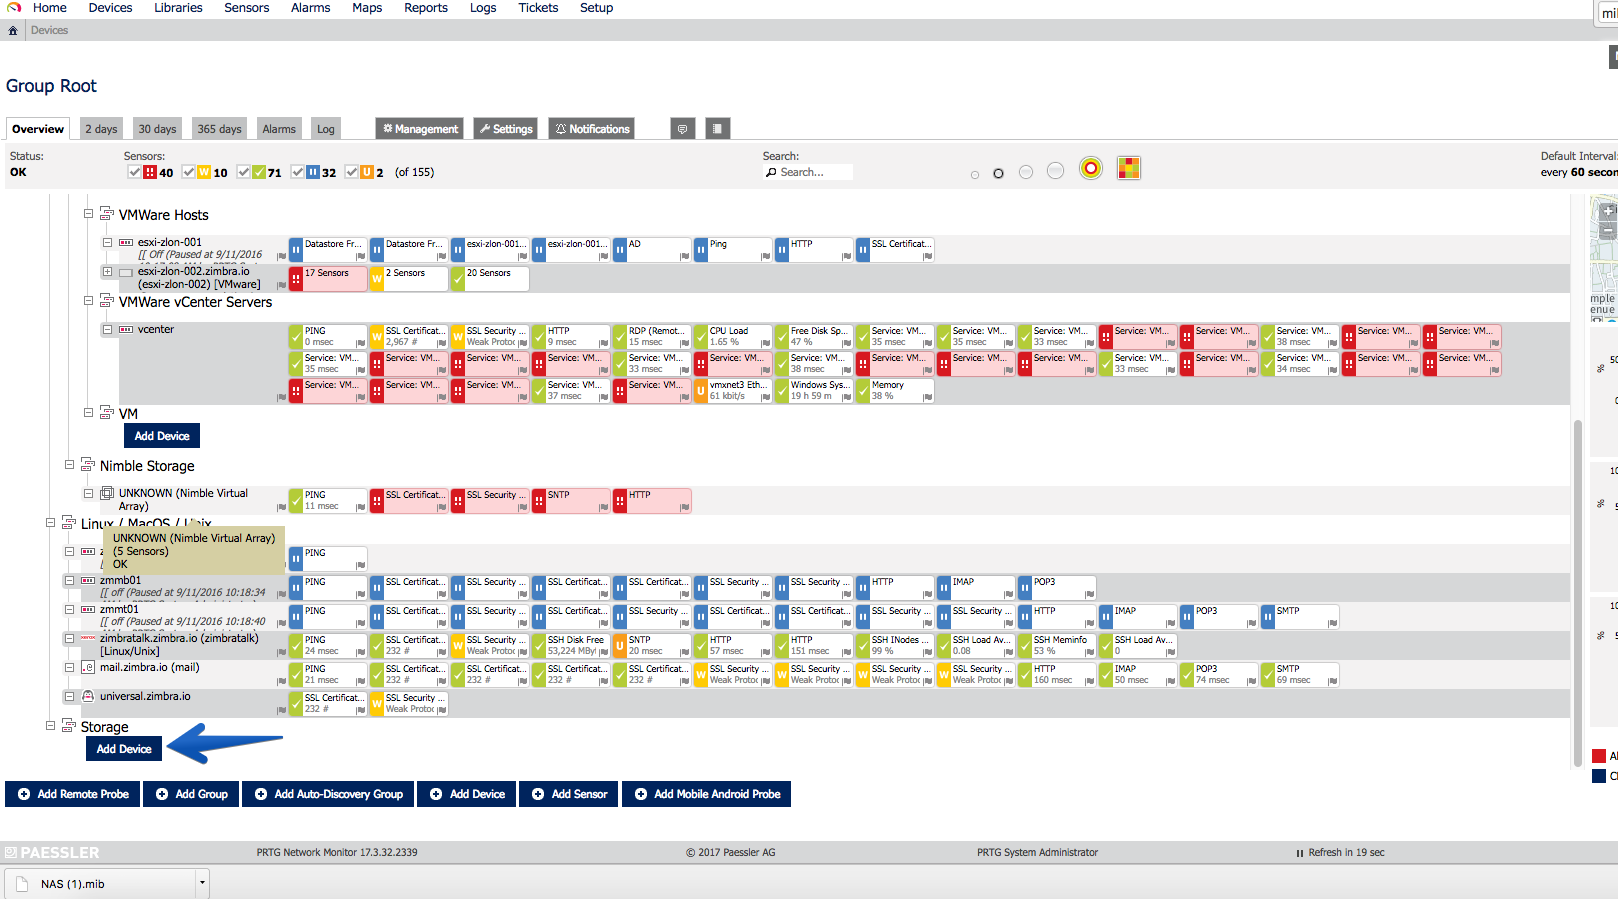Open the Memory sensor on vcenter
Image resolution: width=1618 pixels, height=899 pixels.
(896, 391)
